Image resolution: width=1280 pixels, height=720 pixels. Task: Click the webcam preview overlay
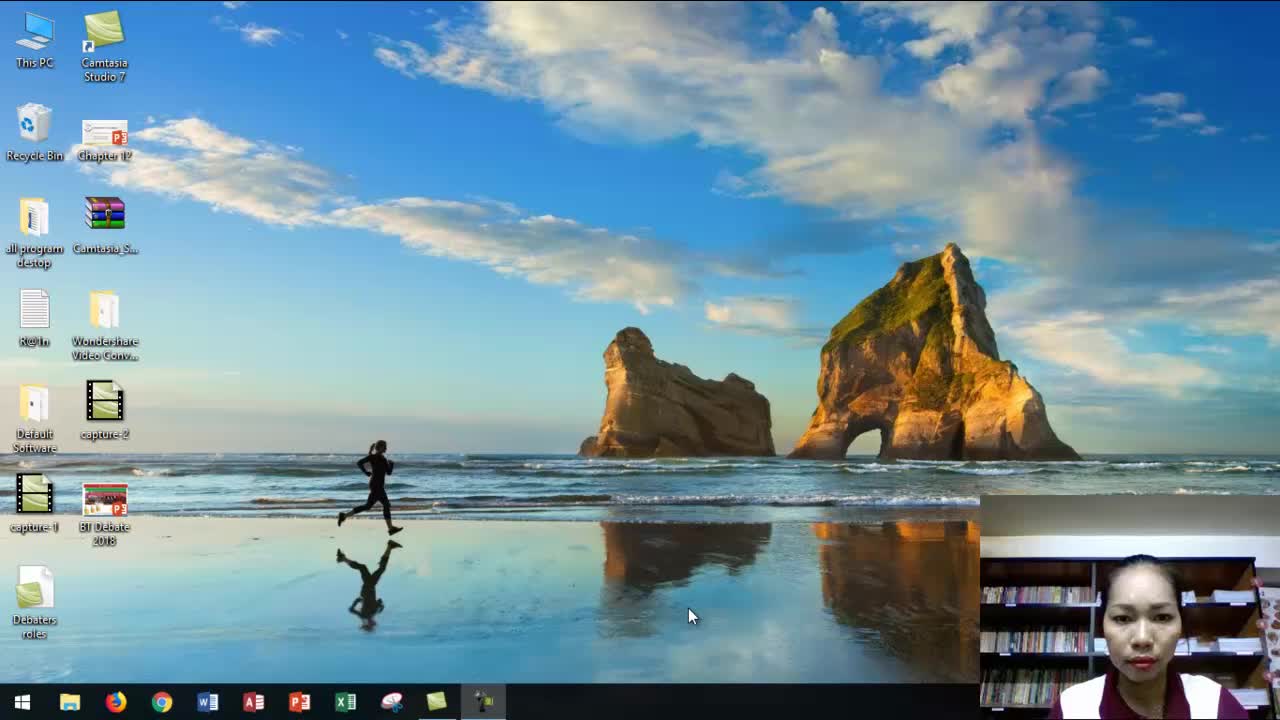(x=1130, y=607)
